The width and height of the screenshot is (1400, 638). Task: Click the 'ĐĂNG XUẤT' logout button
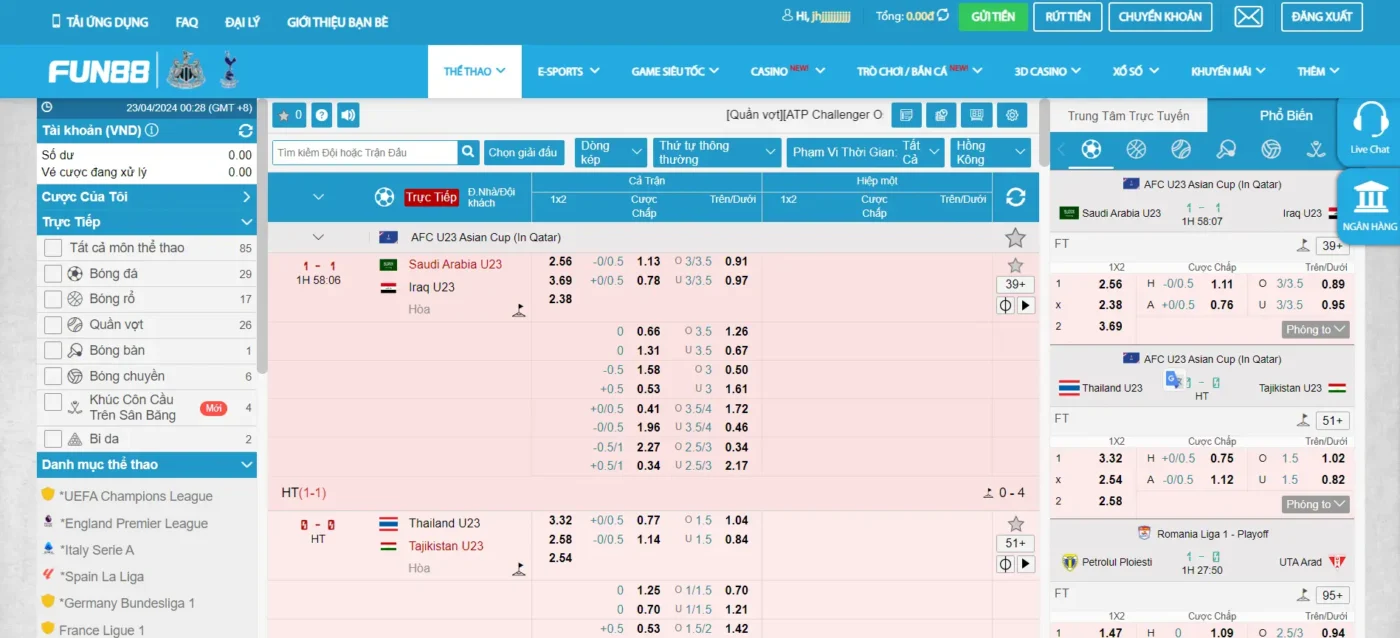click(1322, 17)
